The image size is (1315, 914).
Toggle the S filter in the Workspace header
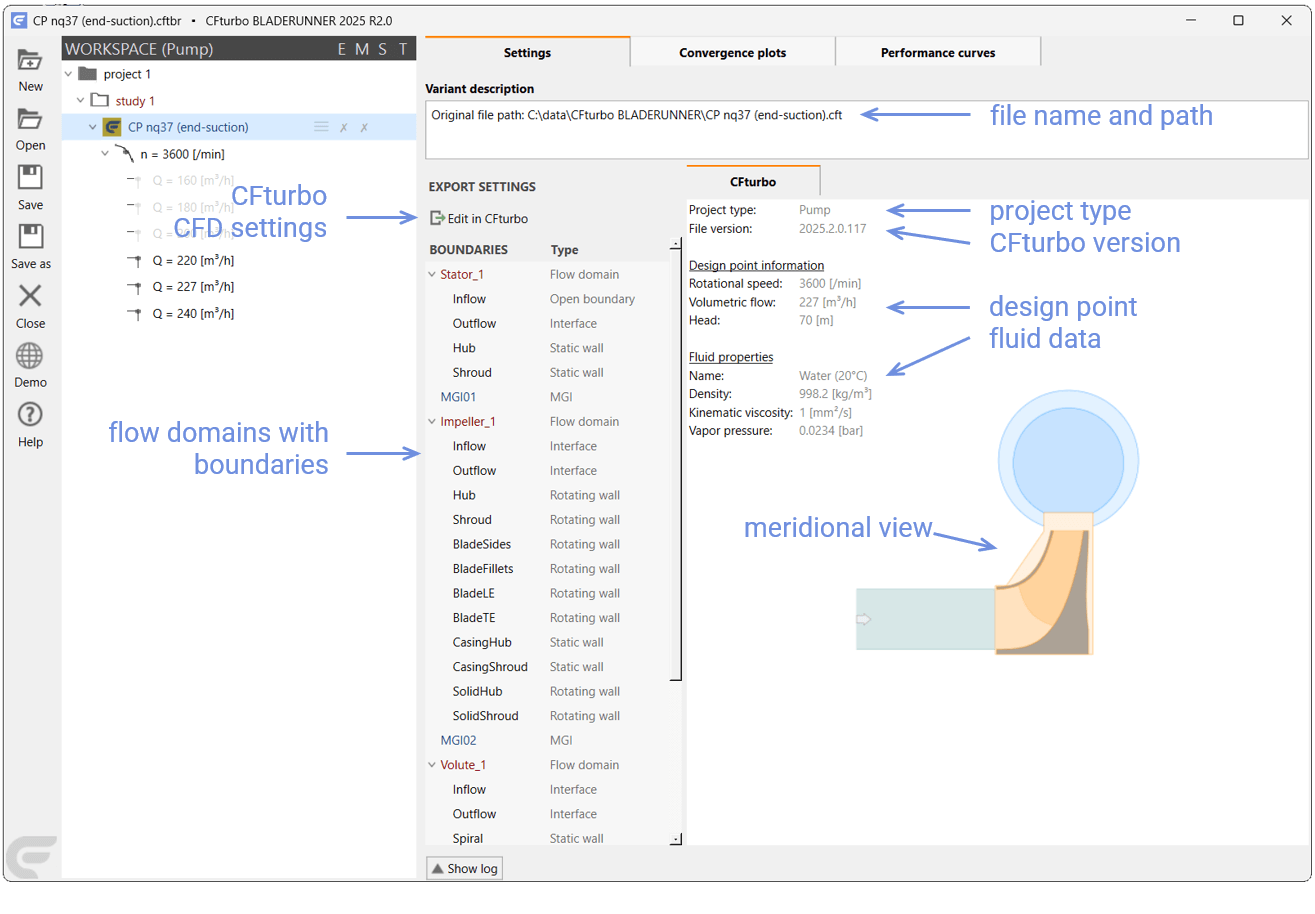[x=382, y=49]
